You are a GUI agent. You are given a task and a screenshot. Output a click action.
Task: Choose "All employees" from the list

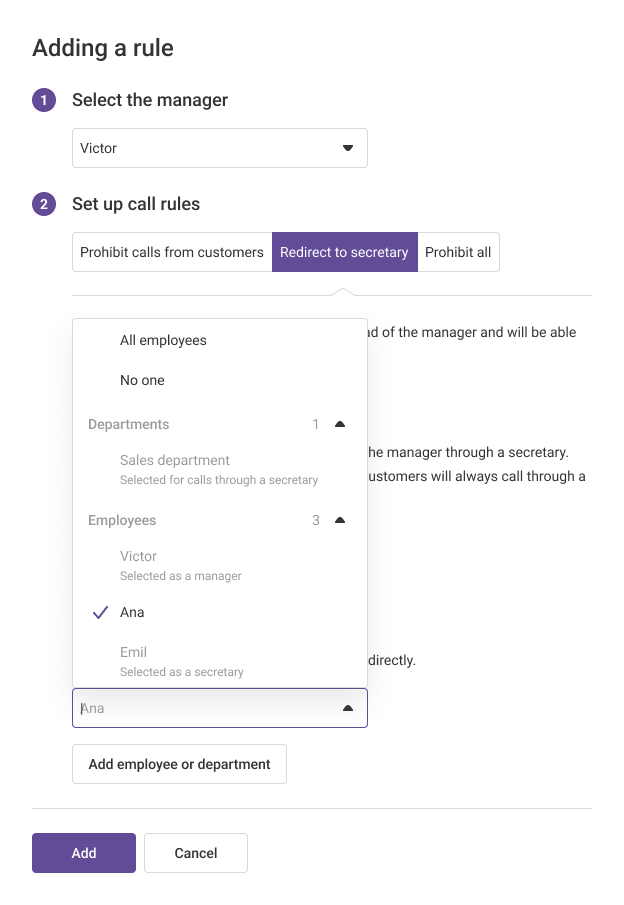163,340
